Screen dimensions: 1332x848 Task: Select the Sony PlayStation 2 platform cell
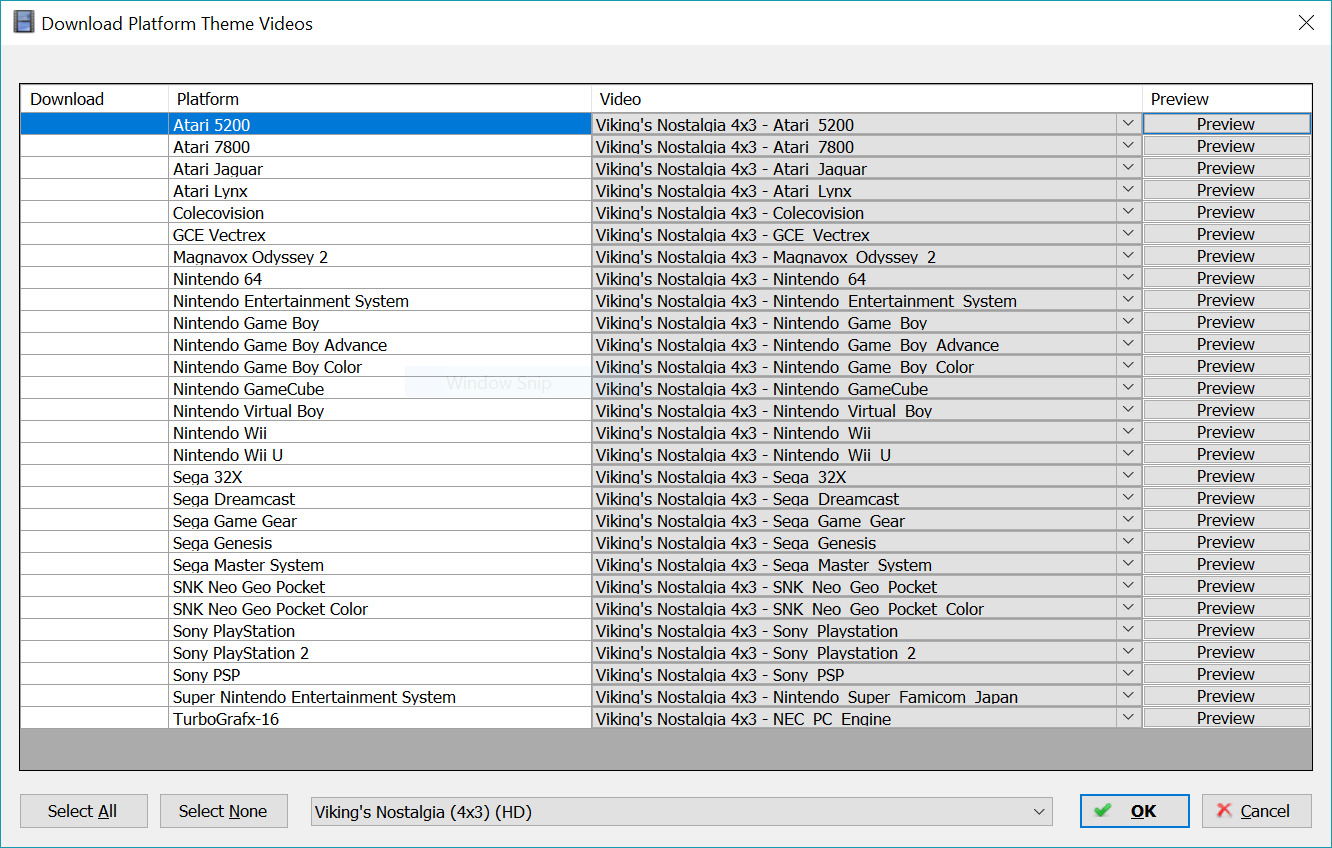coord(380,652)
